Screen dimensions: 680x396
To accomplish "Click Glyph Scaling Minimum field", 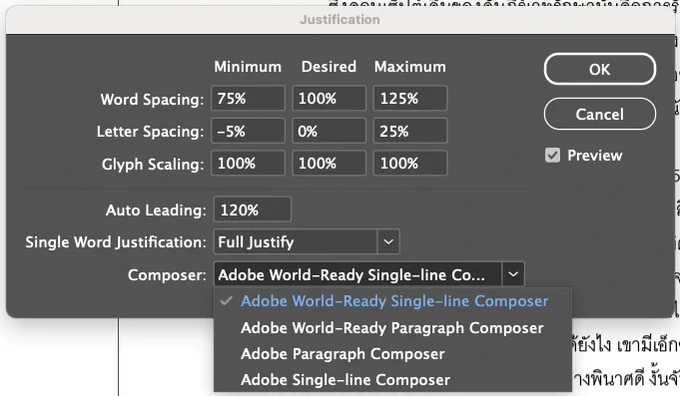I will 248,164.
